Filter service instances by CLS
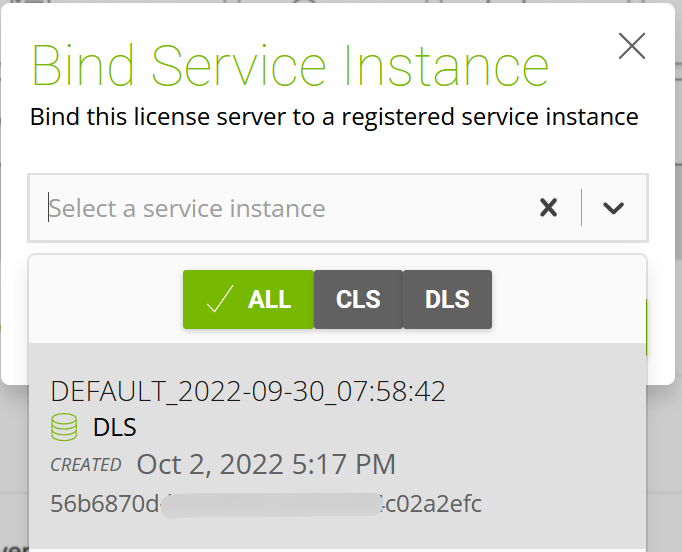Screen dimensions: 682x552 tap(358, 299)
